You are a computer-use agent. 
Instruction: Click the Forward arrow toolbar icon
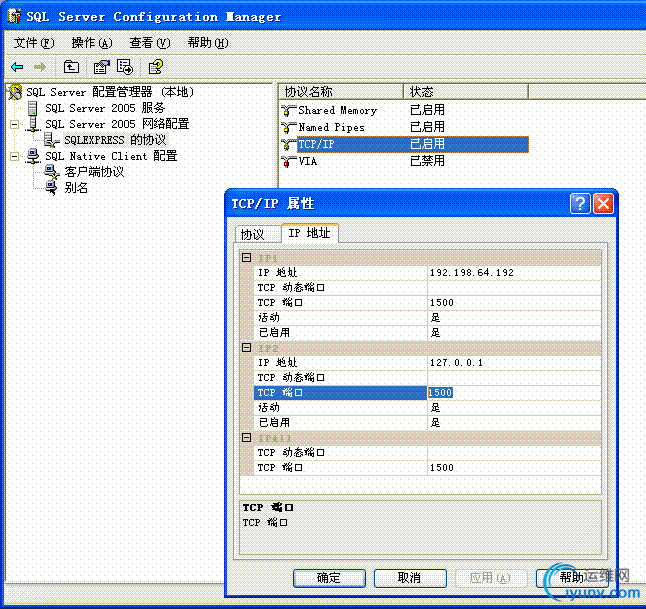point(40,67)
